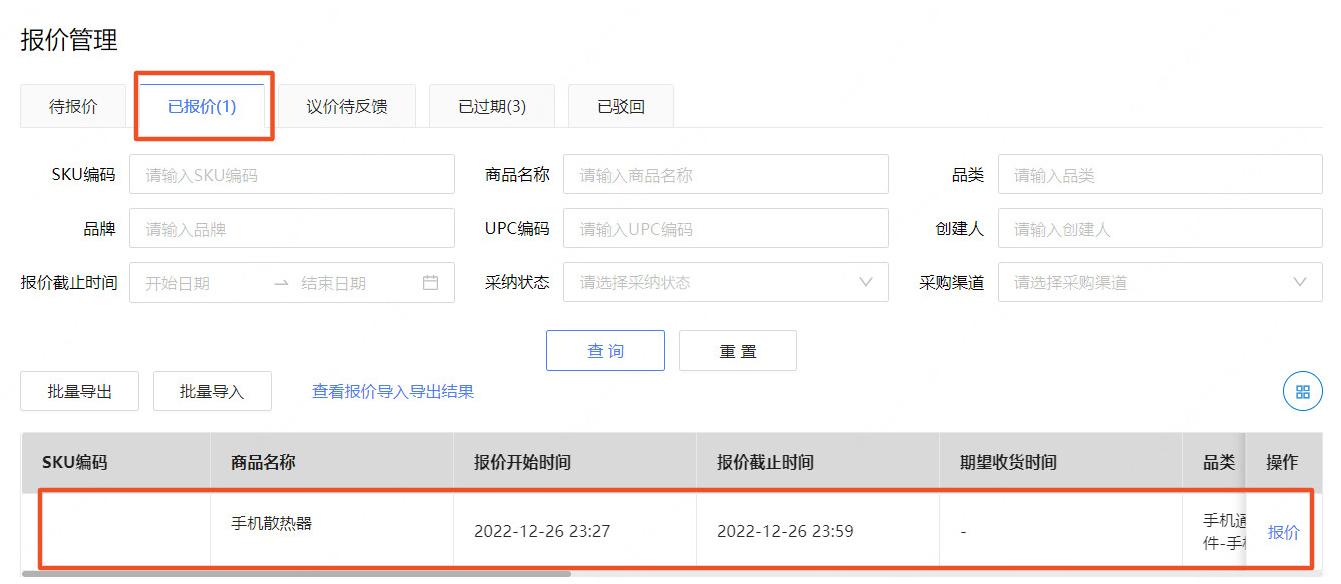1341x584 pixels.
Task: Click the SKU编码 input field
Action: [x=292, y=174]
